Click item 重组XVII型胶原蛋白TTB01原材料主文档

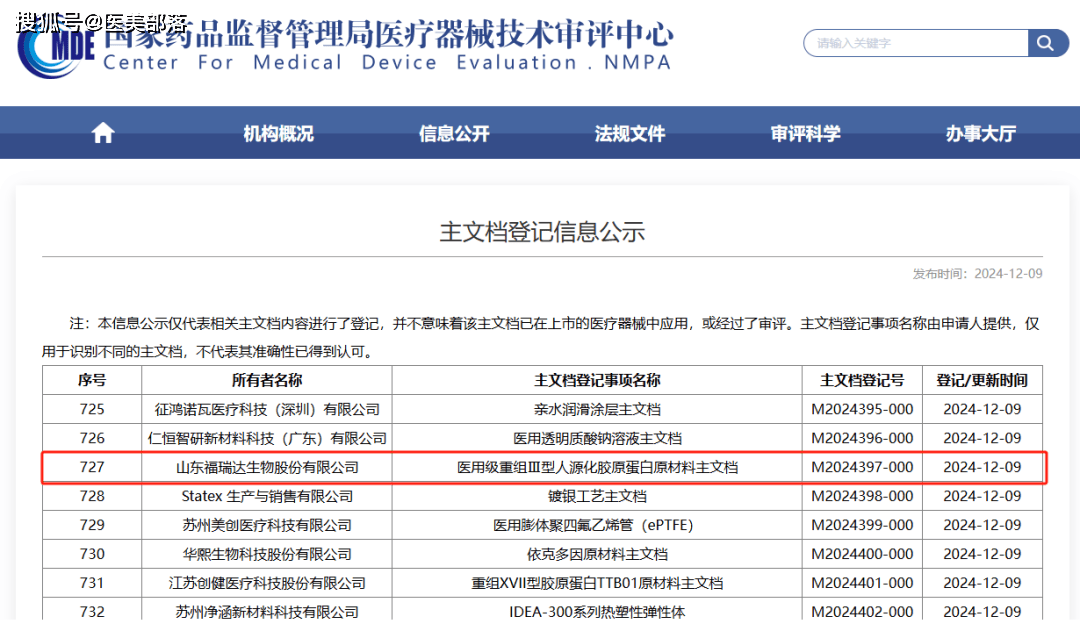tap(597, 583)
